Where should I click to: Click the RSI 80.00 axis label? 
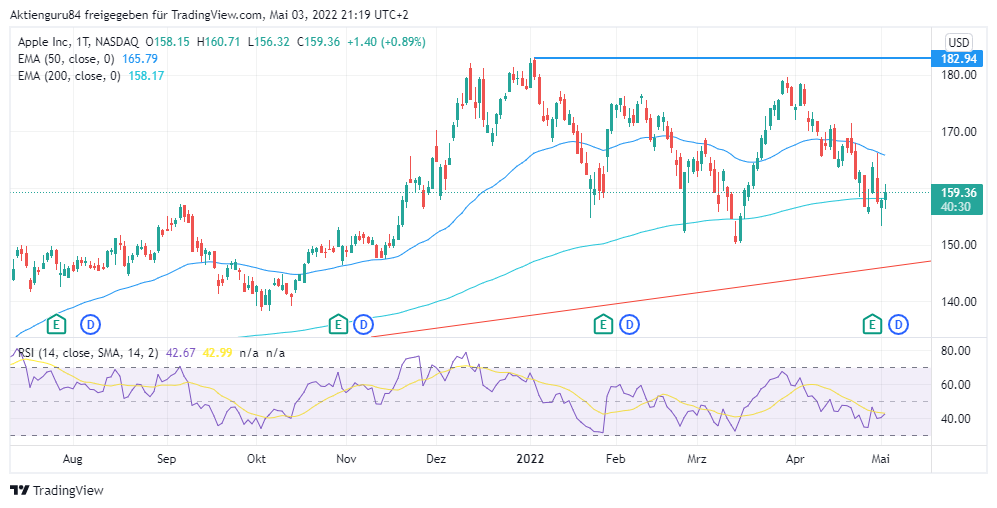pyautogui.click(x=956, y=351)
